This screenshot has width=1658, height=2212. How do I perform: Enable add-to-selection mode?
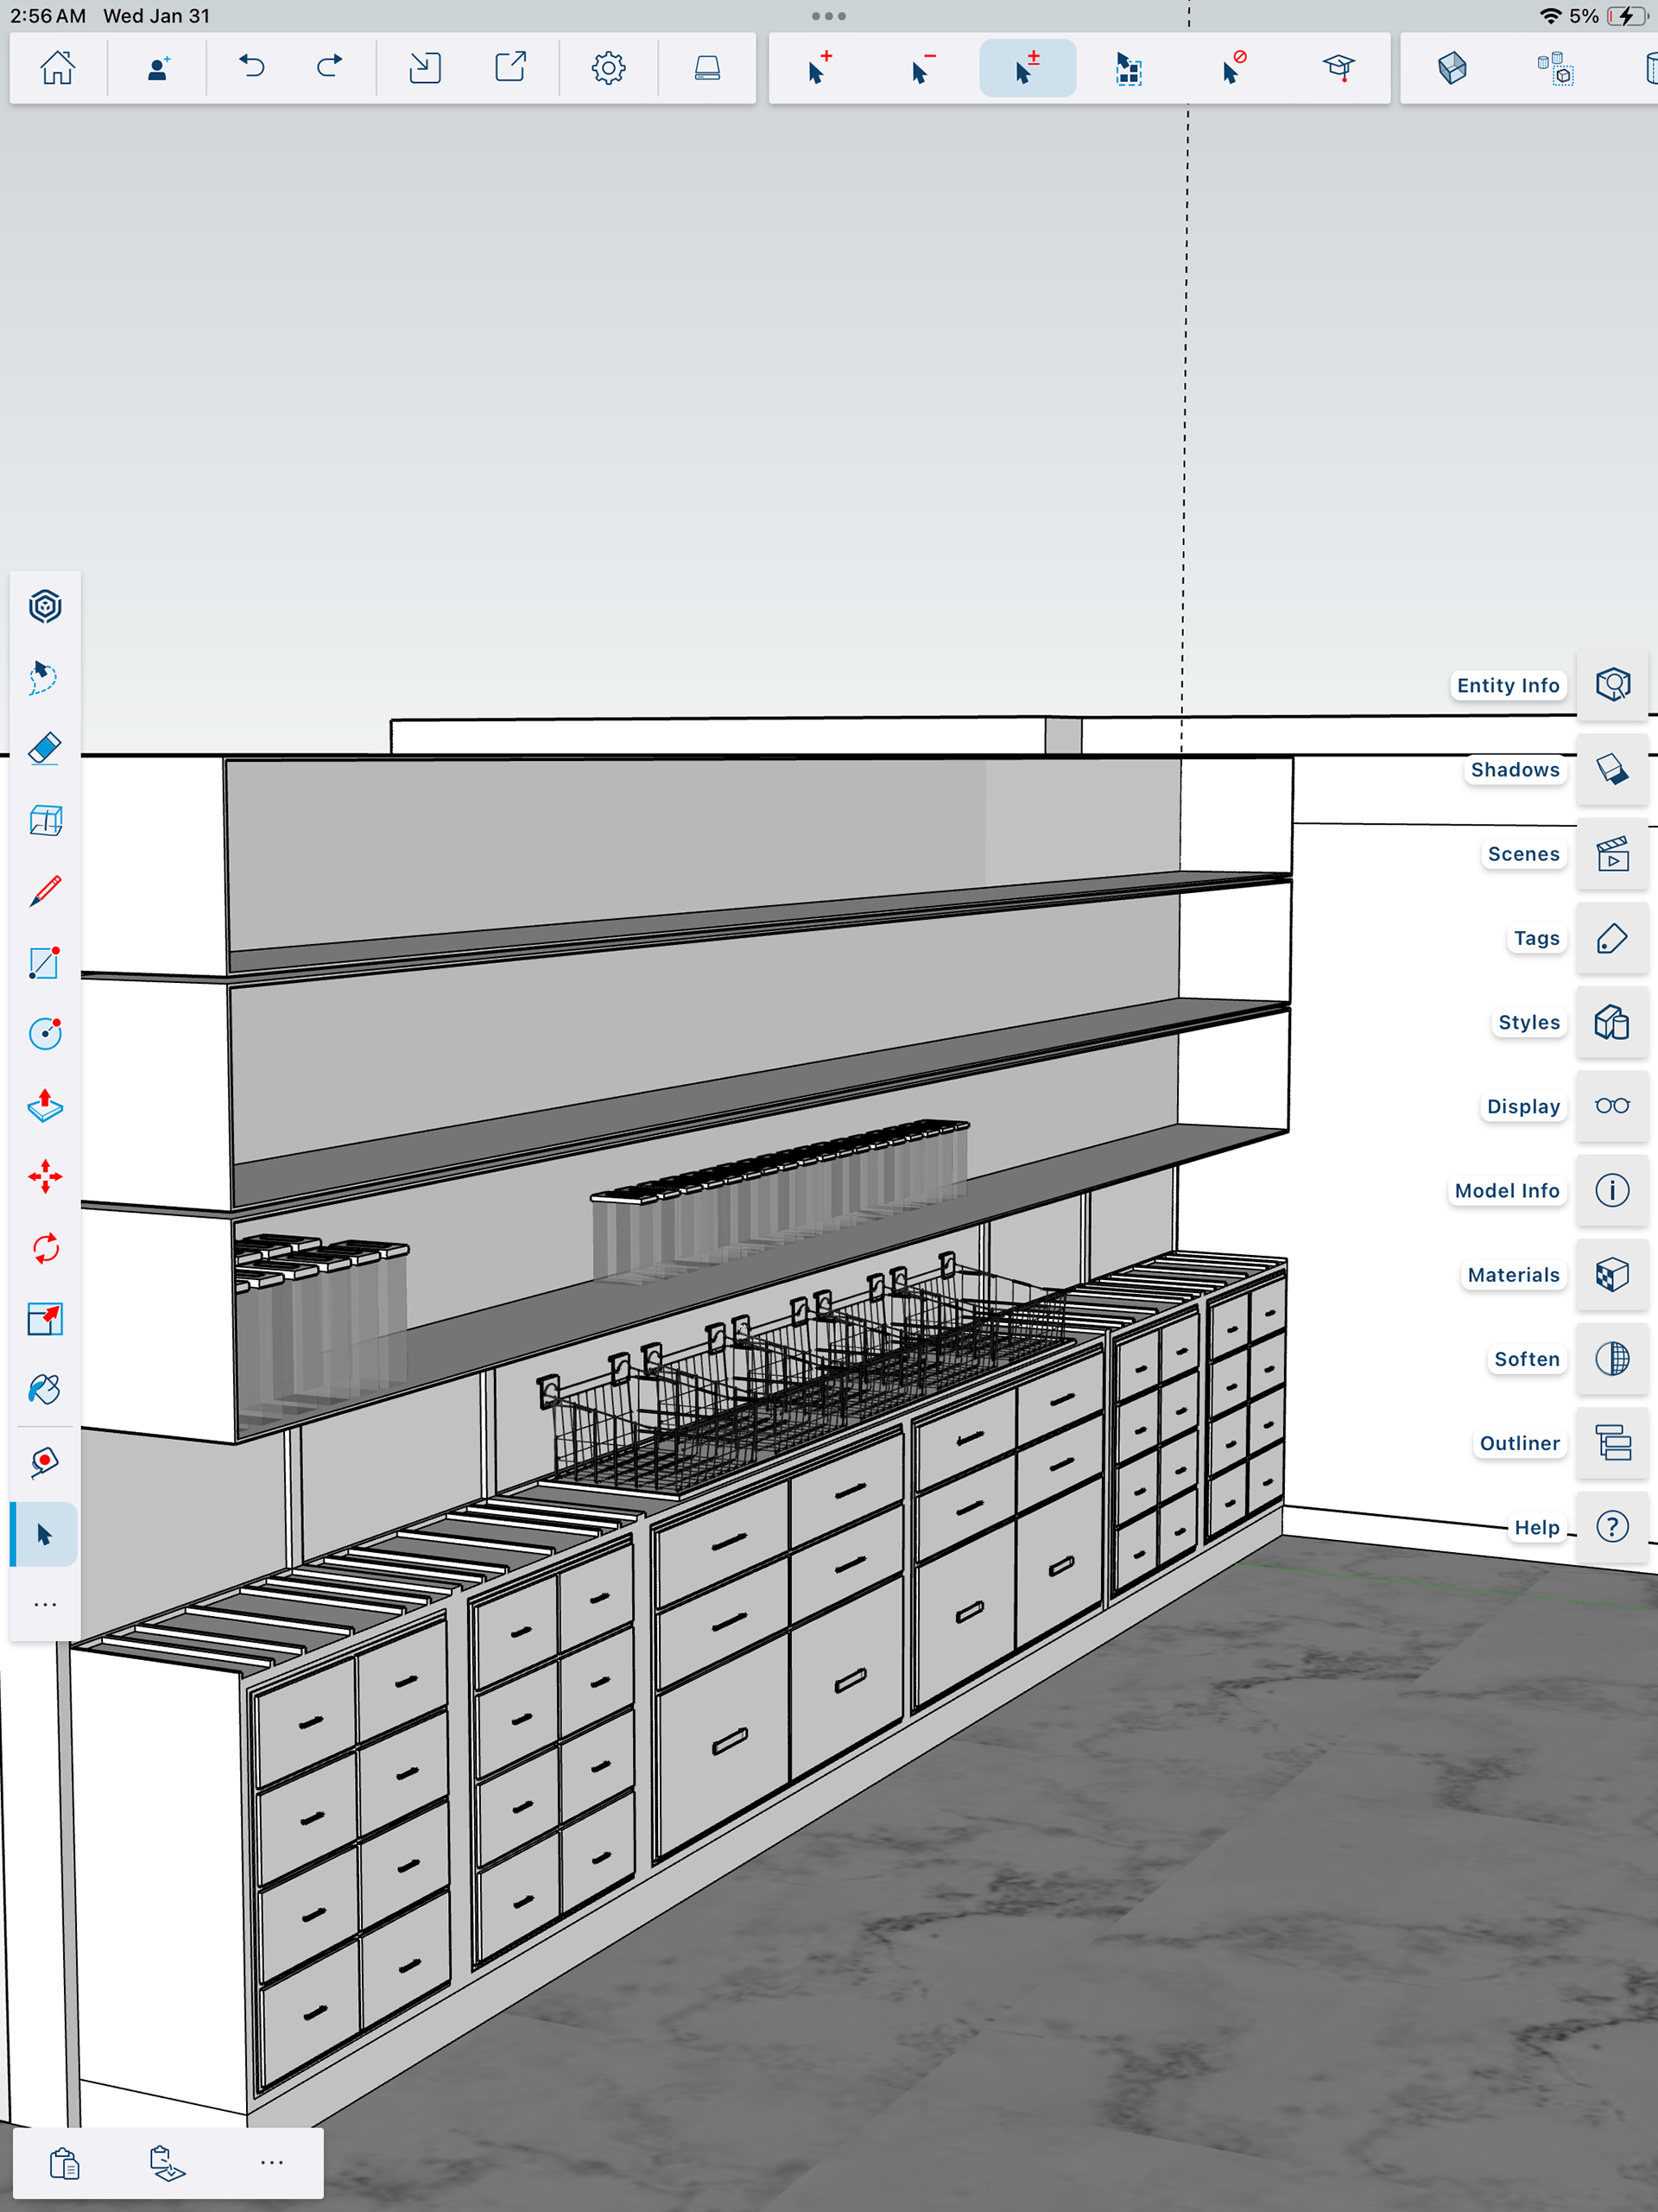pyautogui.click(x=819, y=68)
